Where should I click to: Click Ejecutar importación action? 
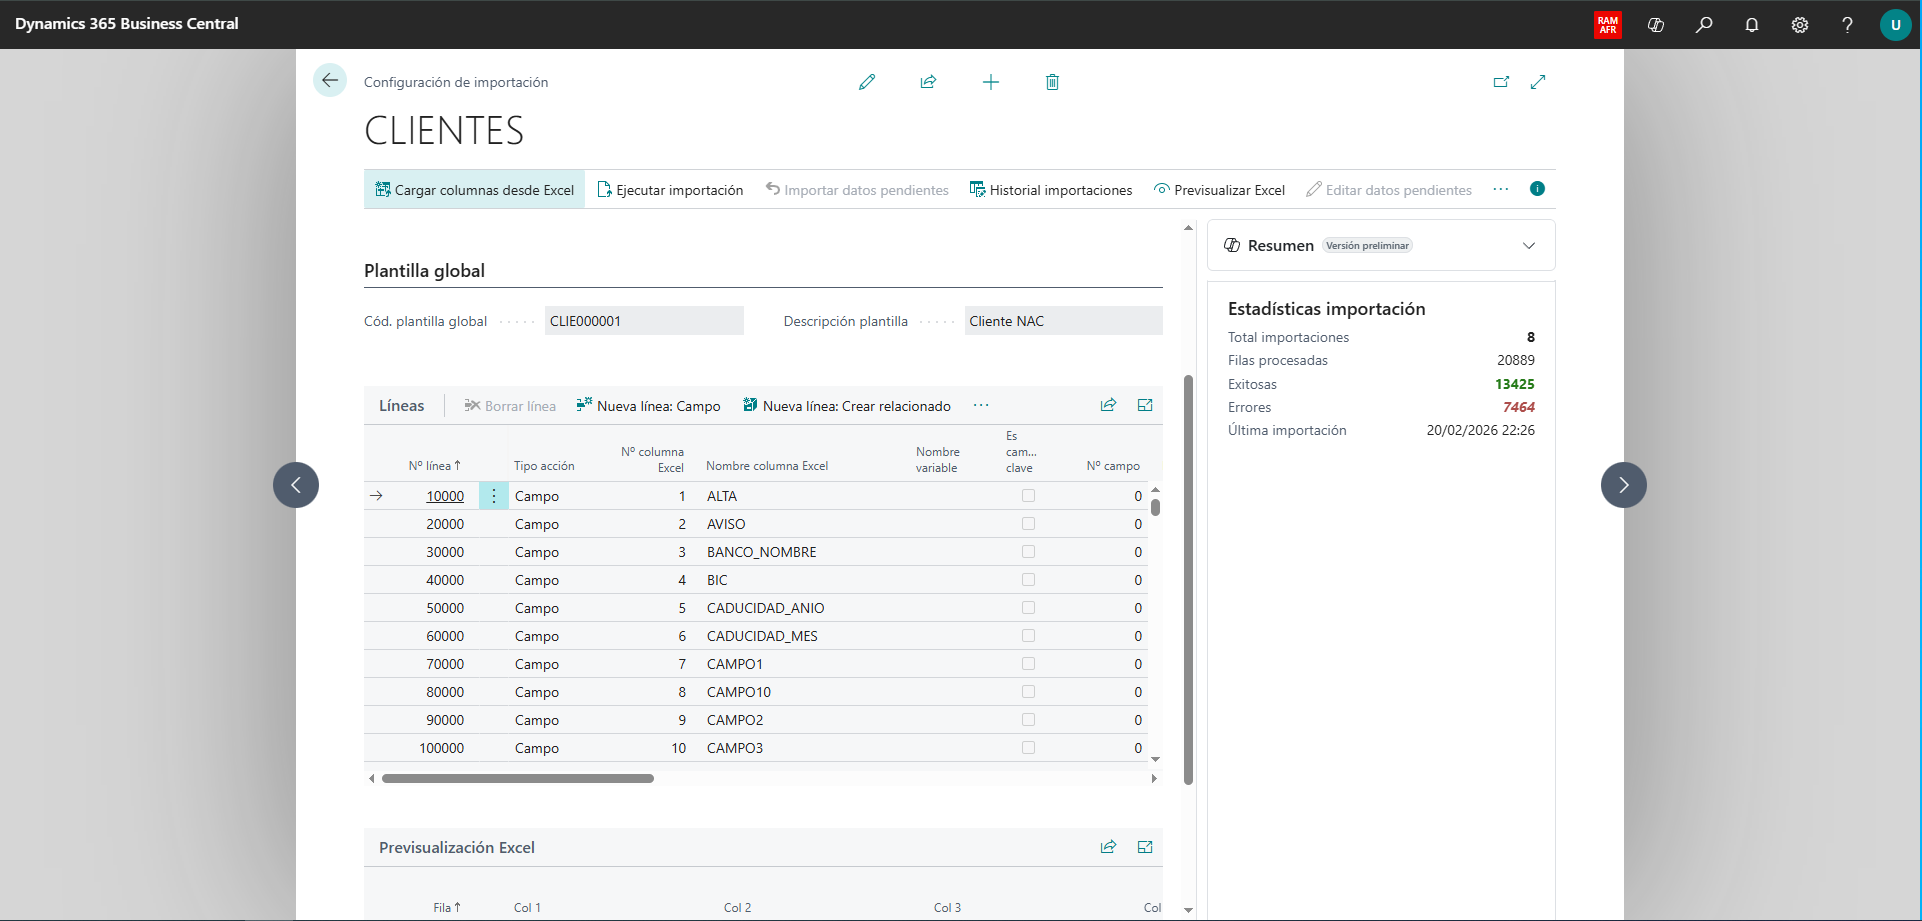click(670, 190)
